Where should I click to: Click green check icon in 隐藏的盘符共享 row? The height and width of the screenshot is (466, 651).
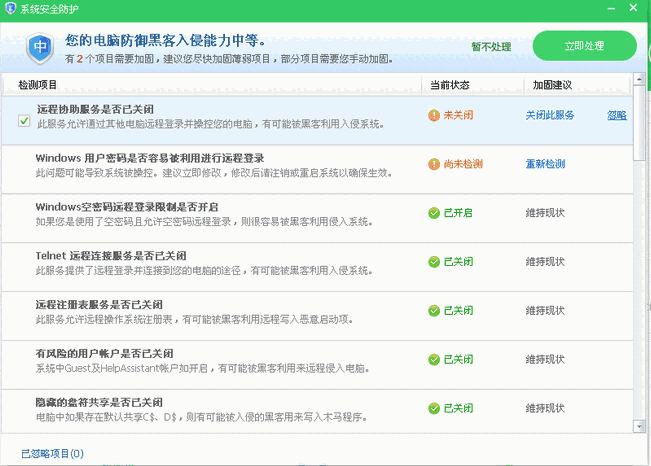click(x=434, y=409)
